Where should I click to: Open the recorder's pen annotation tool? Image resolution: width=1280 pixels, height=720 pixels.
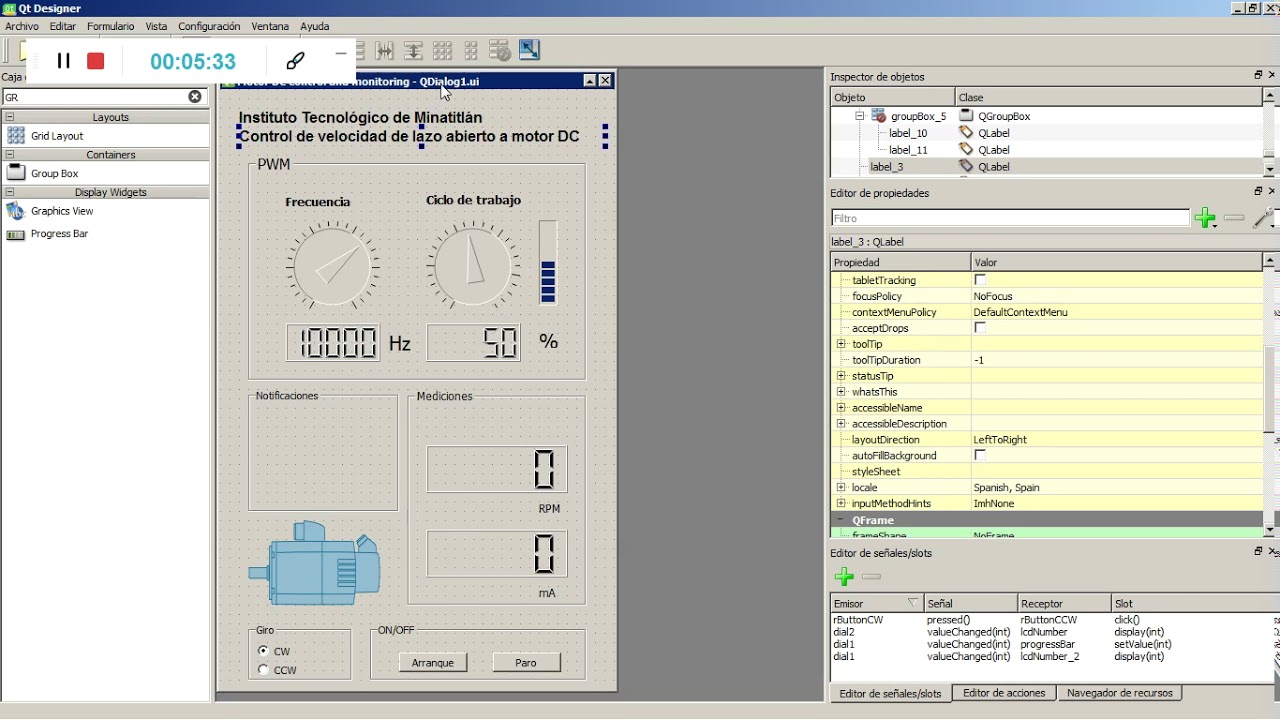(x=295, y=61)
